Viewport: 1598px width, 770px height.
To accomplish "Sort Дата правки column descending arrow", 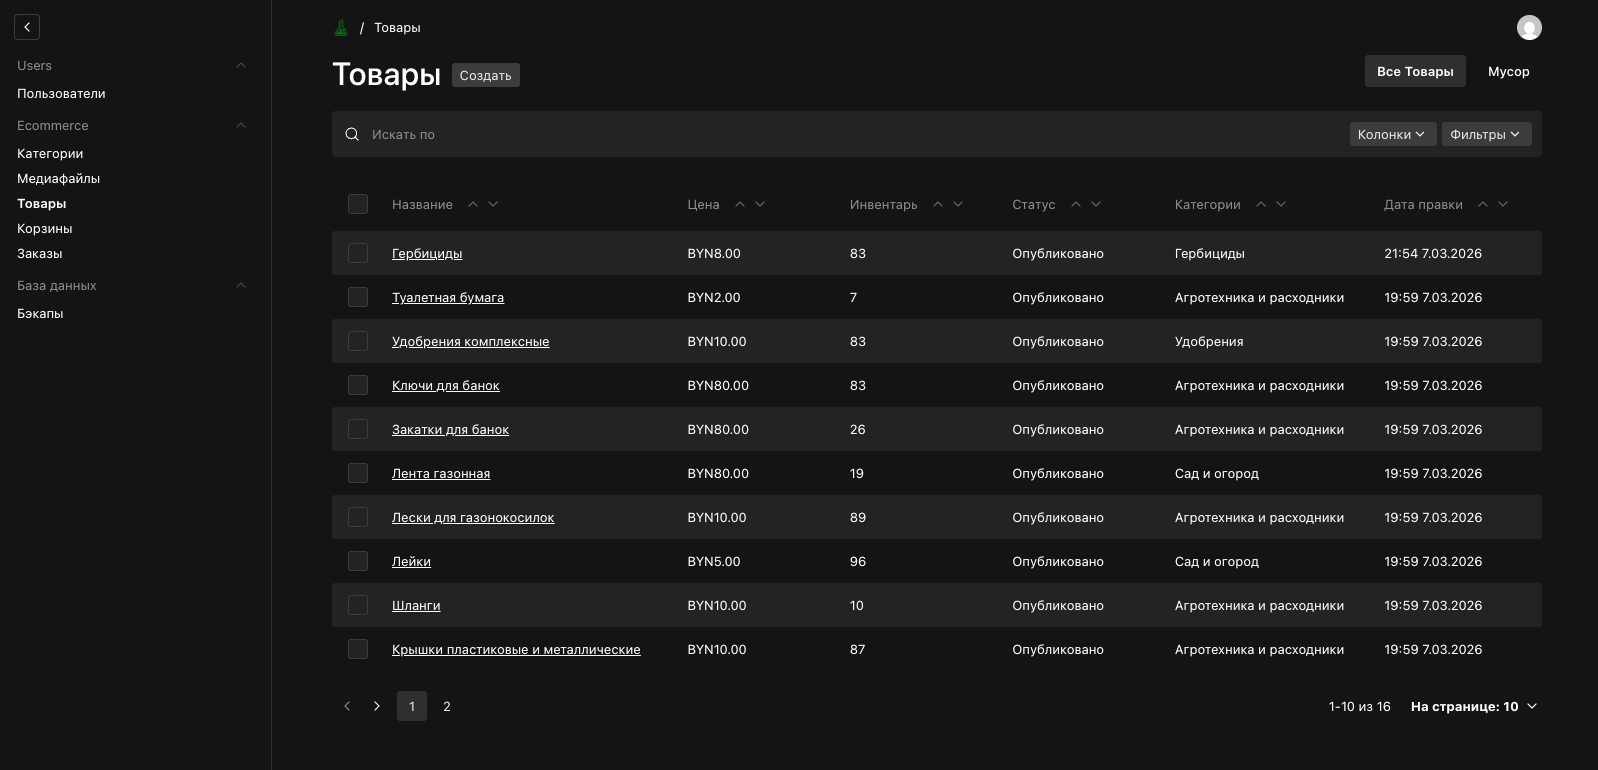I will click(1503, 204).
